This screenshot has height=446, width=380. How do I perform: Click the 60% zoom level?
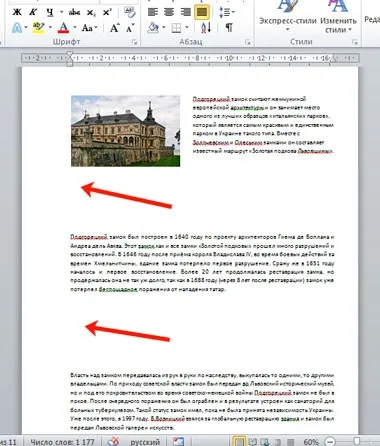(x=311, y=442)
